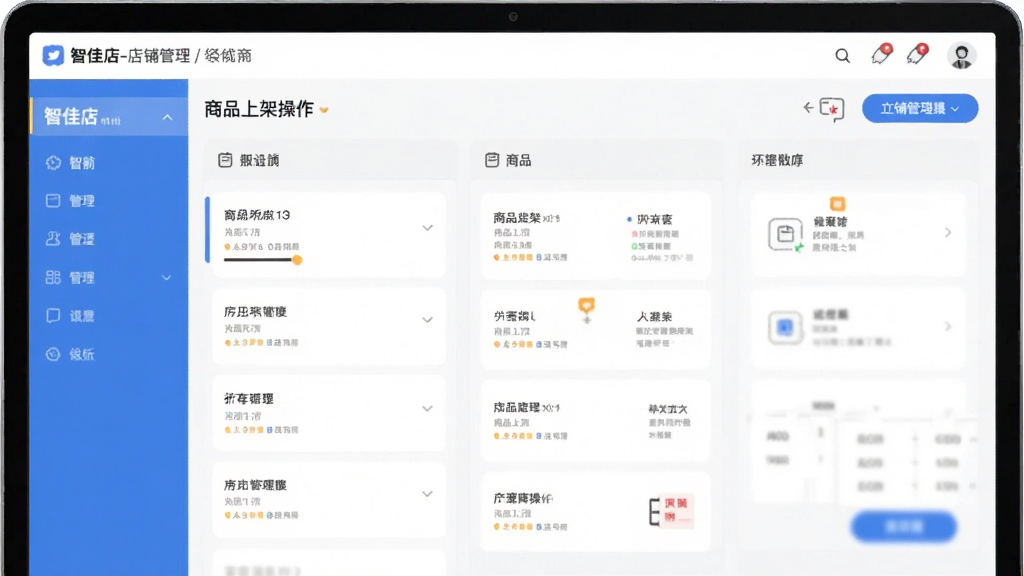Open the chevron on the package icon card
Viewport: 1024px width, 576px height.
pyautogui.click(x=948, y=232)
